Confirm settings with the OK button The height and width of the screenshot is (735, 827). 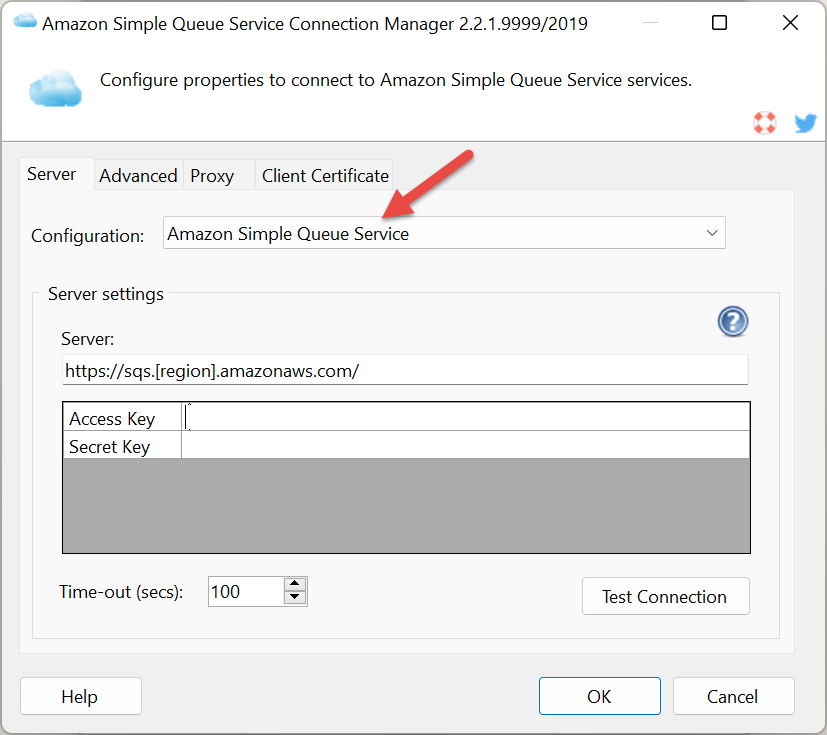coord(600,696)
